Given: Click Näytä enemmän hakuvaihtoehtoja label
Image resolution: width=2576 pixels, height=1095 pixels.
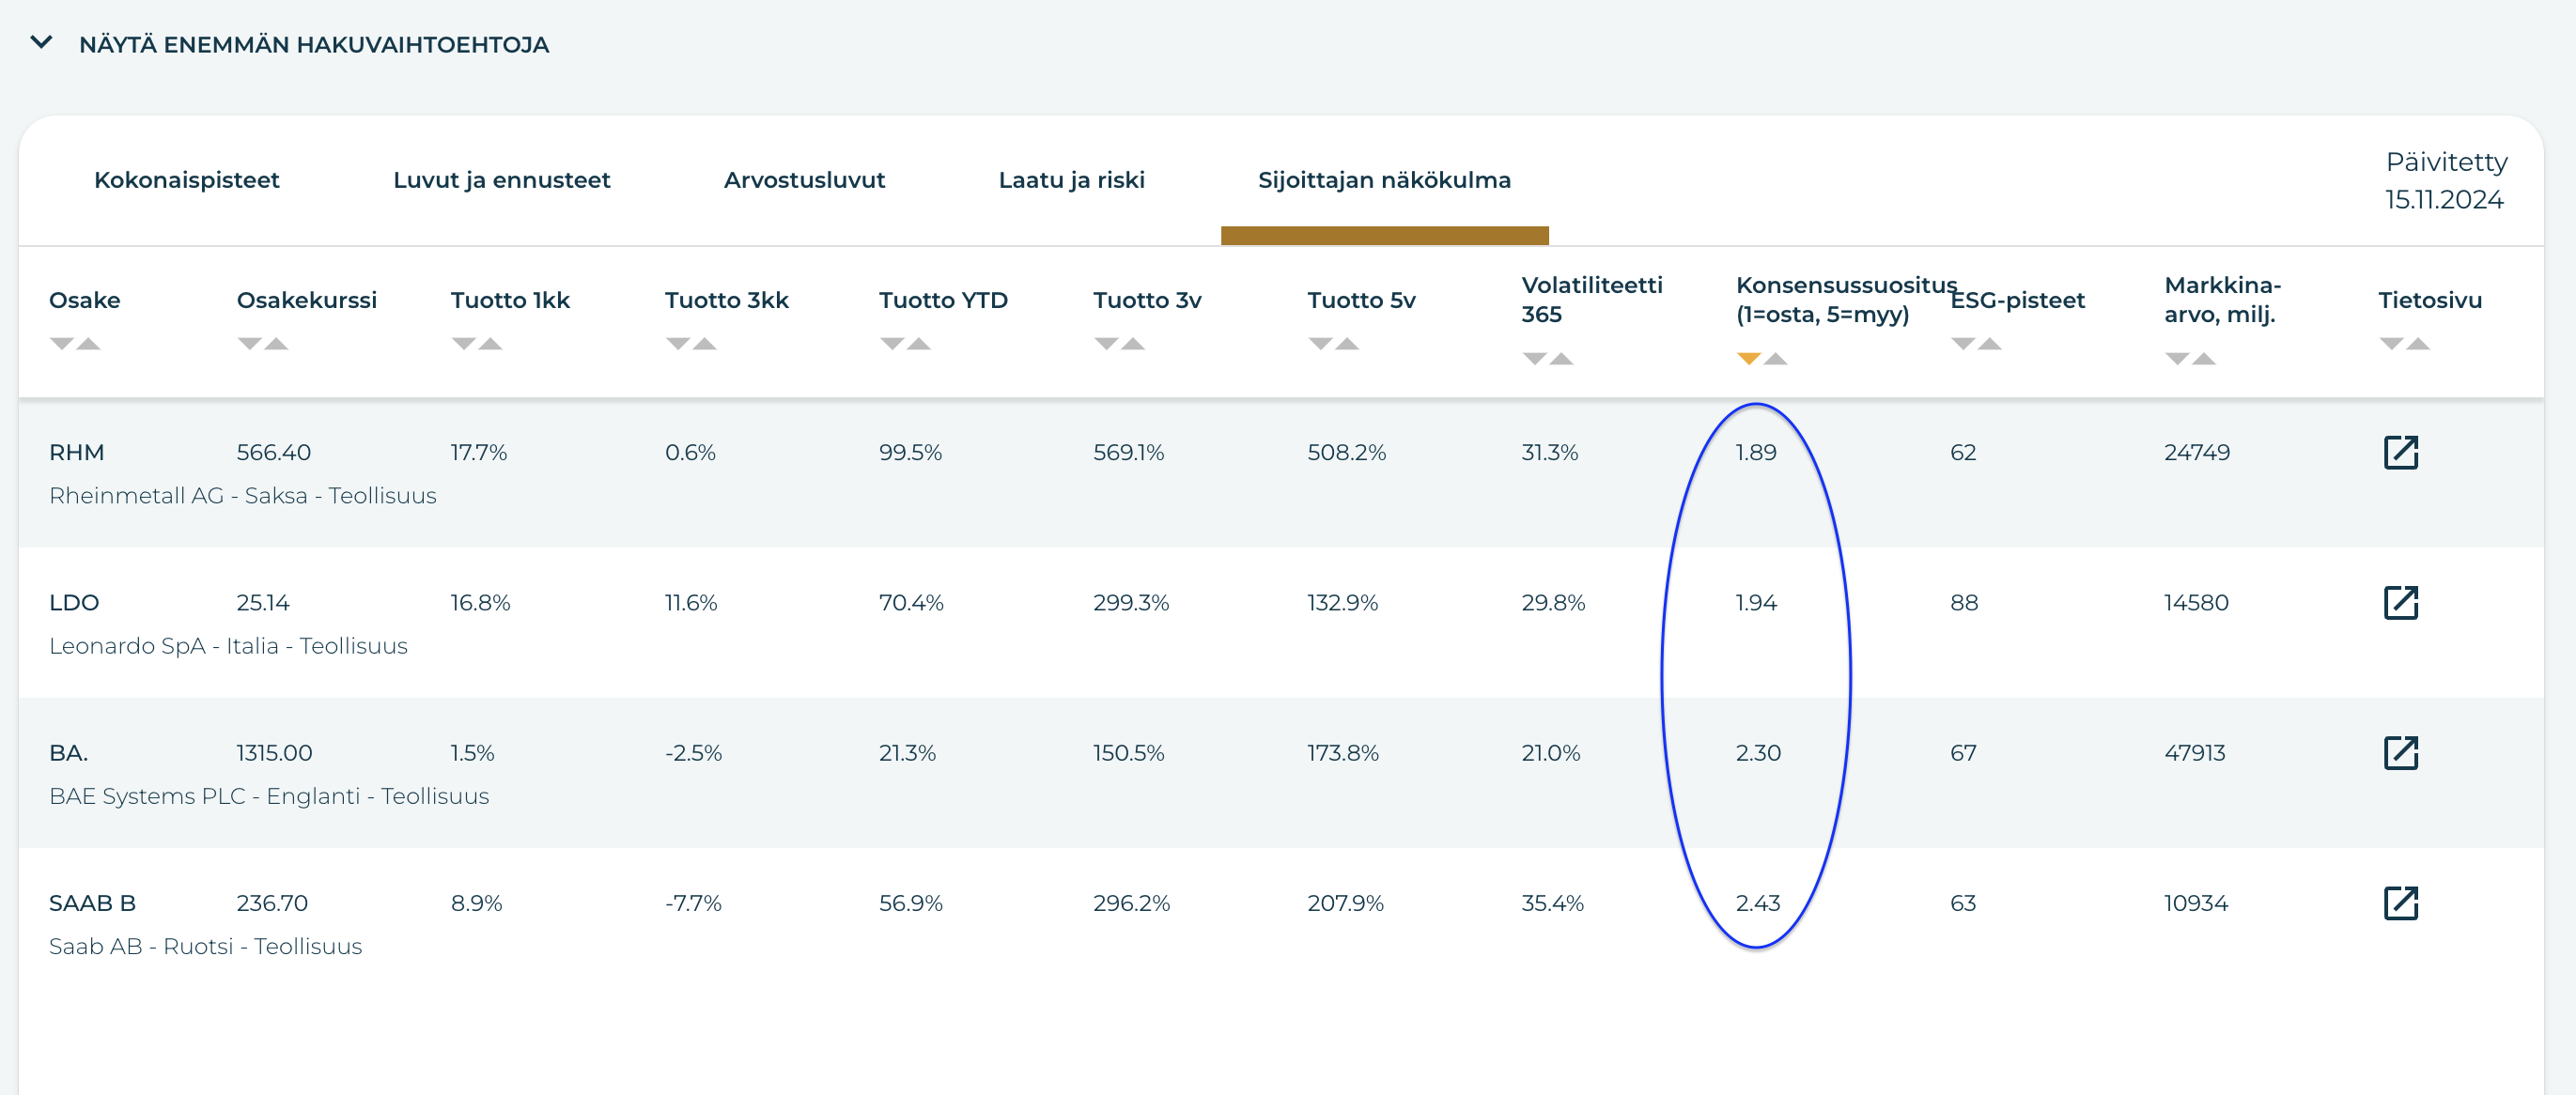Looking at the screenshot, I should click(314, 44).
